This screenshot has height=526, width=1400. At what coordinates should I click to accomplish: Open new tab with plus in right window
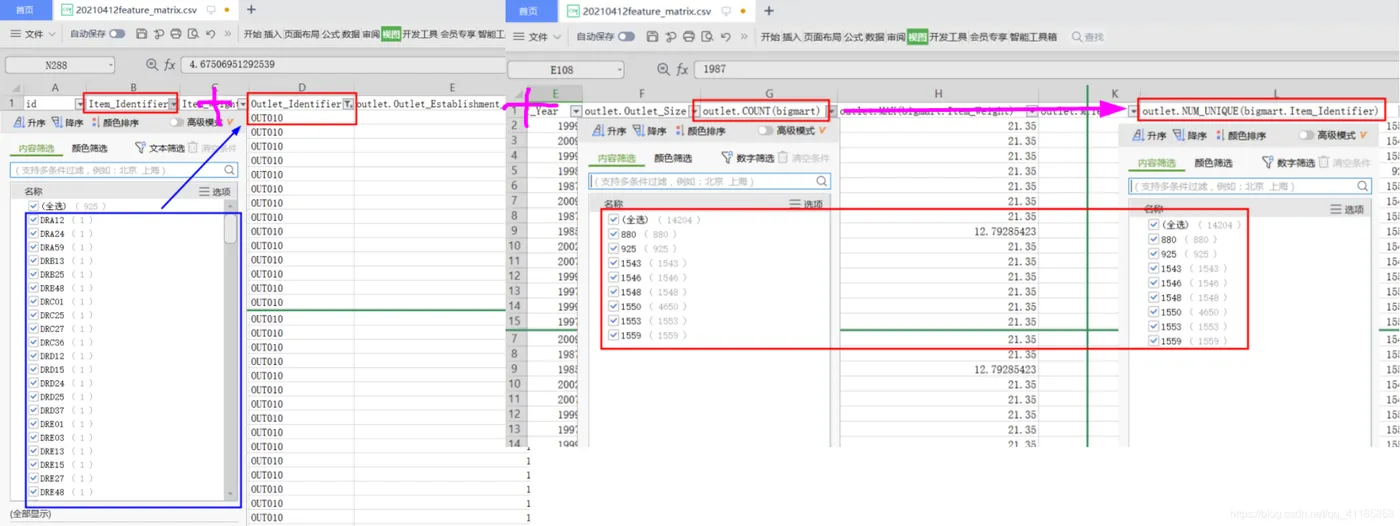click(769, 10)
